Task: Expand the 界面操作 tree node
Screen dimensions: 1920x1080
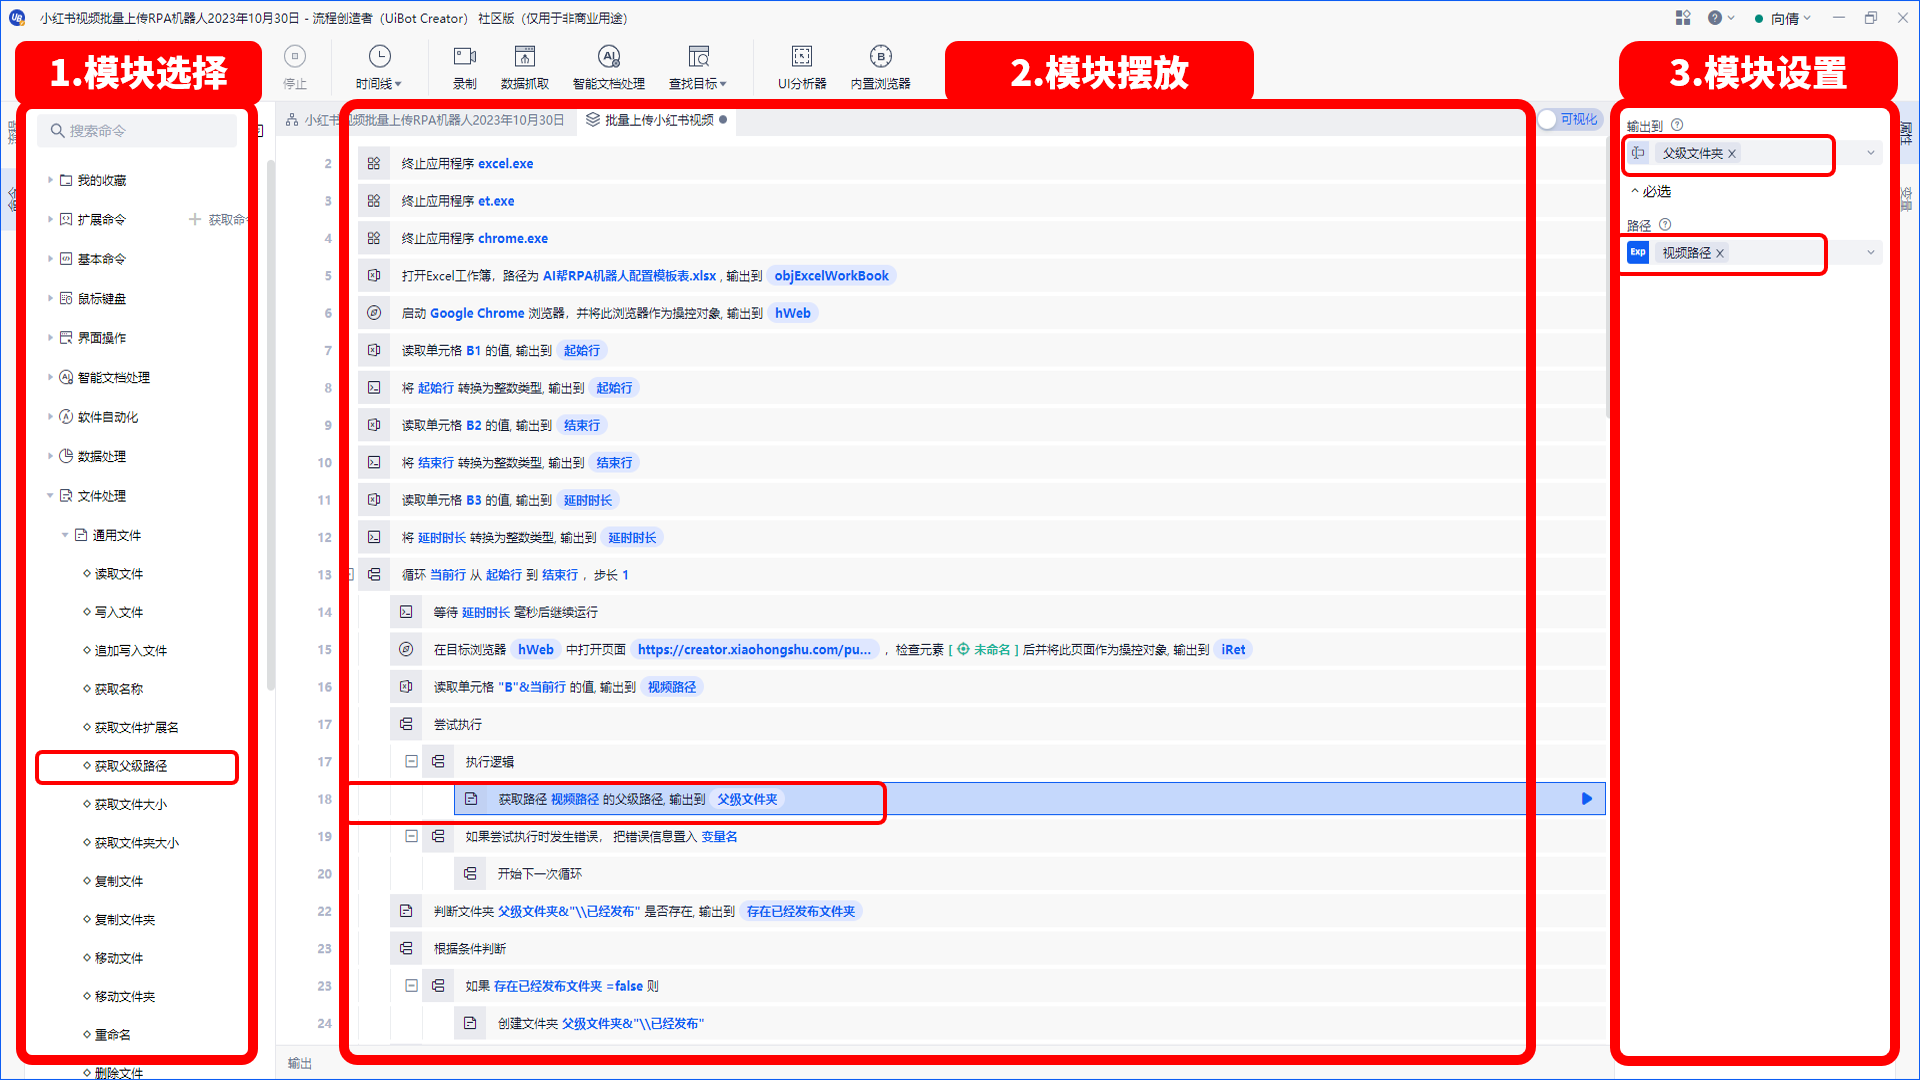Action: 50,338
